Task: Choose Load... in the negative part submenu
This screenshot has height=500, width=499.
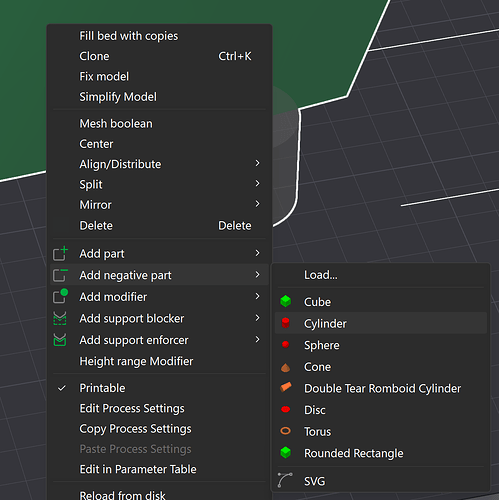Action: pos(320,275)
